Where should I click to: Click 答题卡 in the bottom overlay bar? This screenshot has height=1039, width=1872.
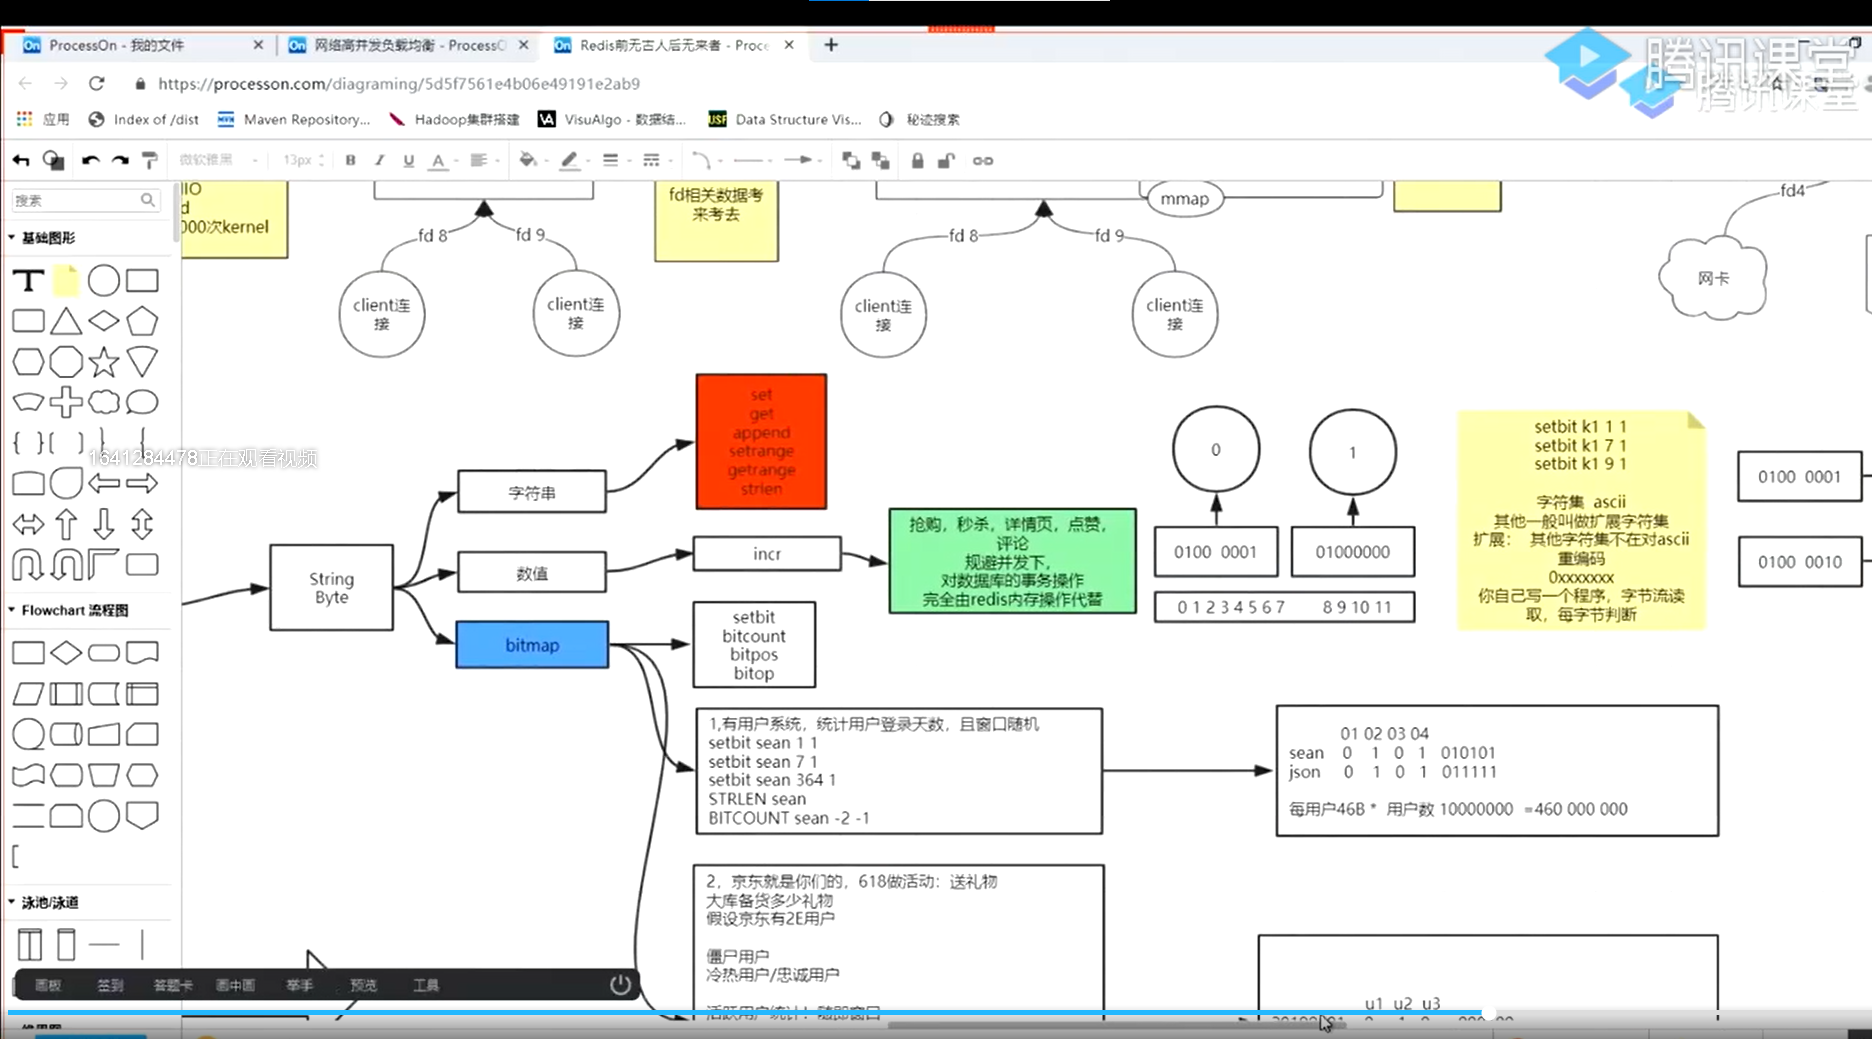point(173,985)
